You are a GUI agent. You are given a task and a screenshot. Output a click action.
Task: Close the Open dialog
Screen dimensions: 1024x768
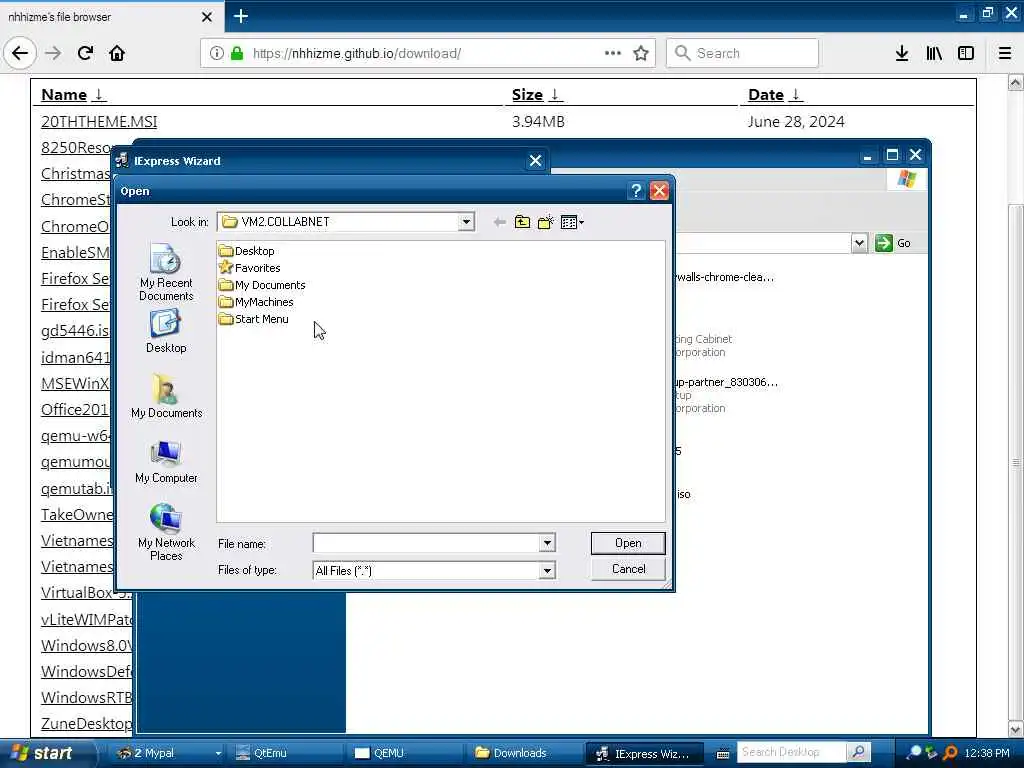click(659, 191)
